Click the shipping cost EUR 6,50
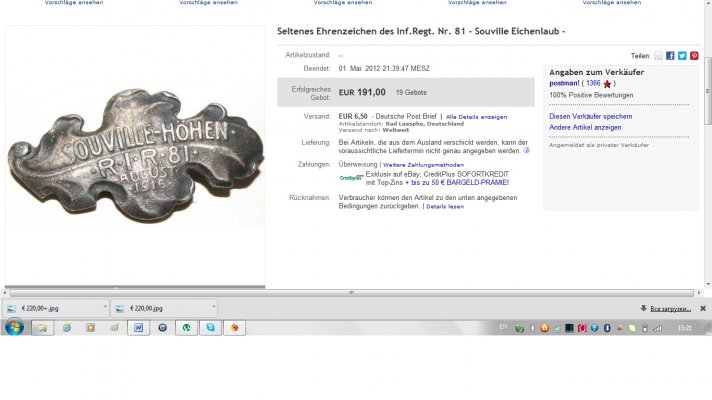 (x=353, y=117)
